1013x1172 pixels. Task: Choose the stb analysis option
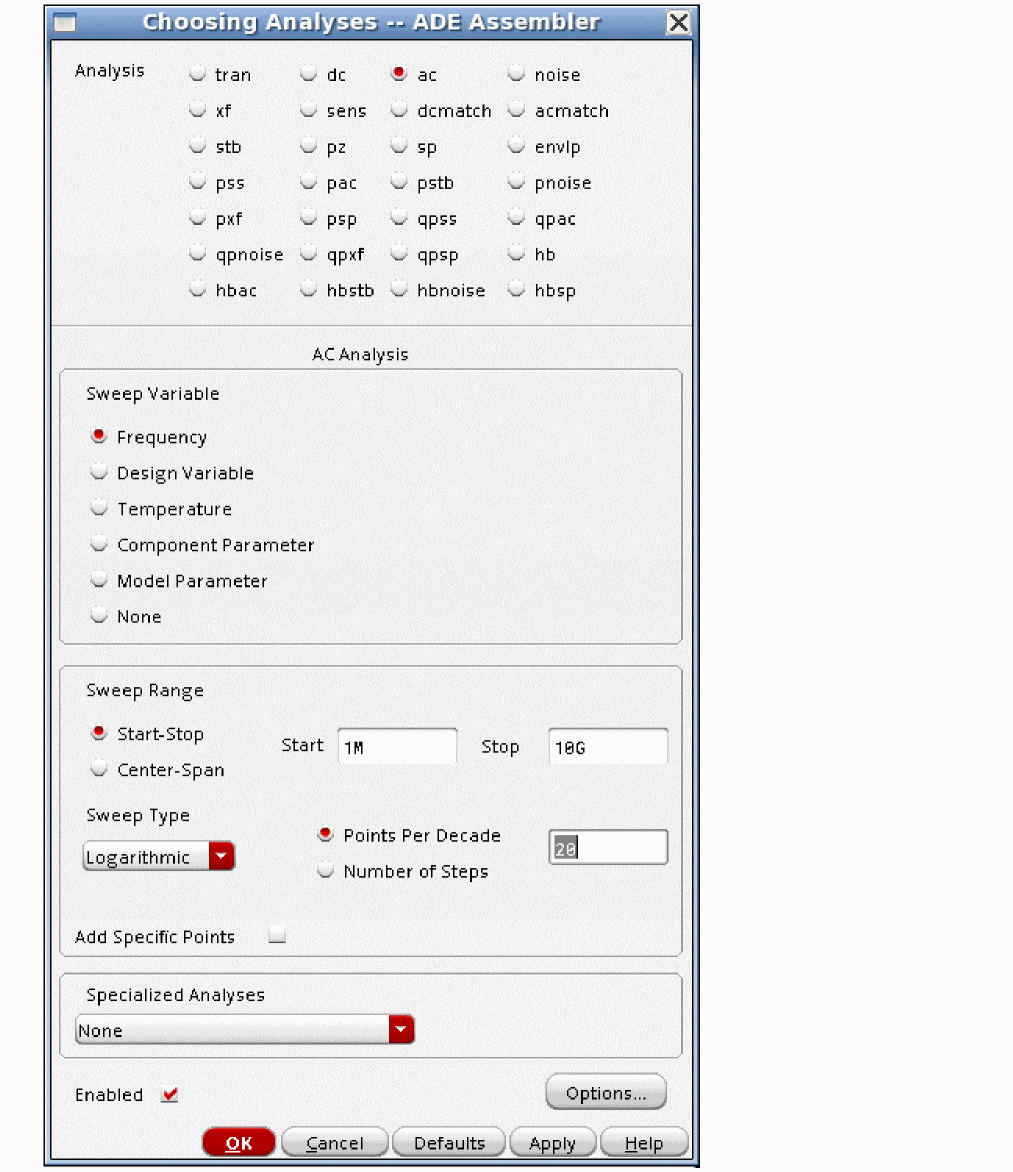click(x=197, y=146)
